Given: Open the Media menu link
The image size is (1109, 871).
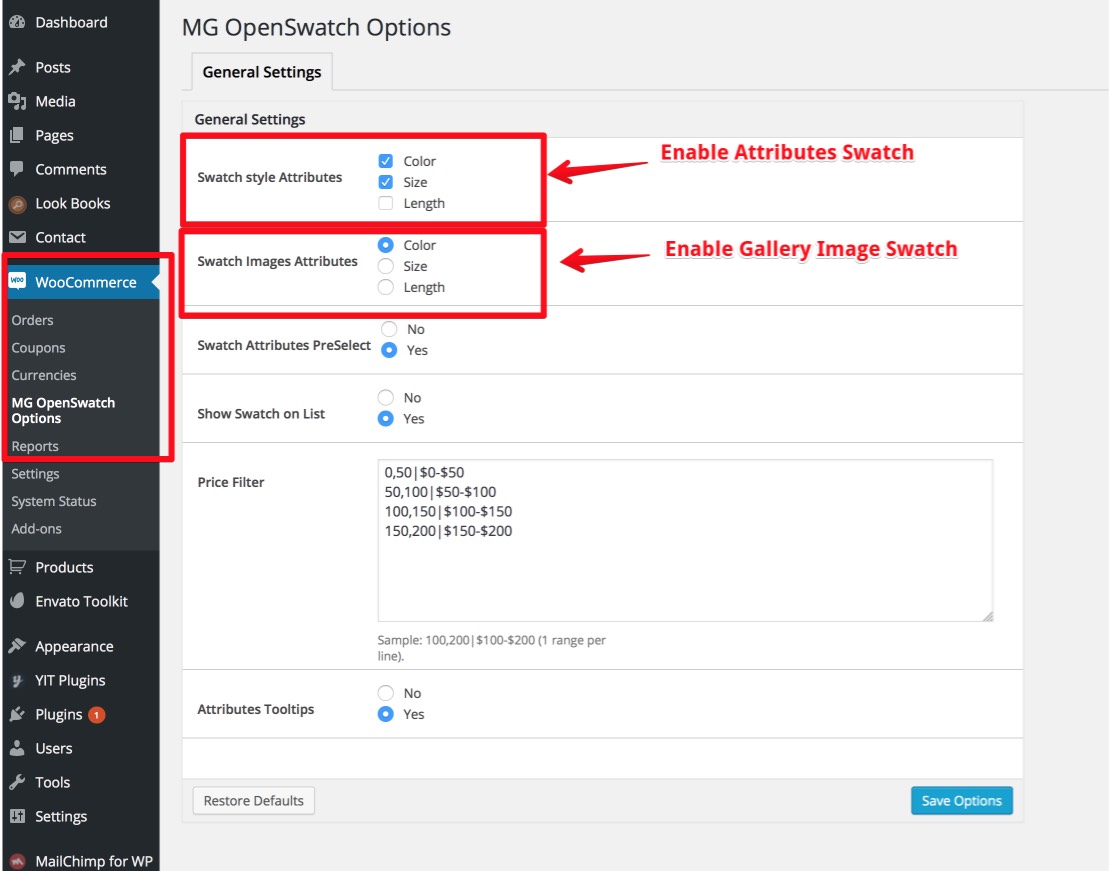Looking at the screenshot, I should tap(55, 101).
